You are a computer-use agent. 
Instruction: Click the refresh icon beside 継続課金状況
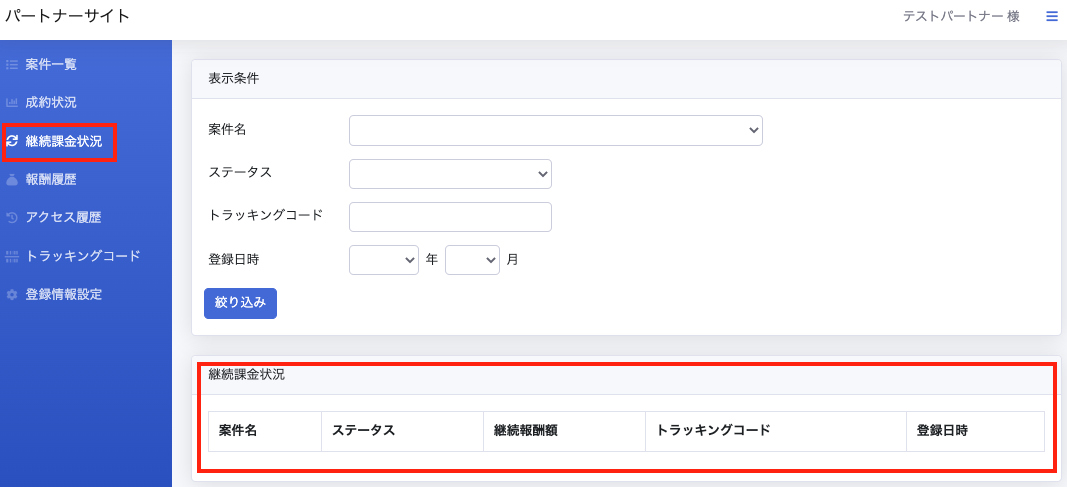pyautogui.click(x=12, y=142)
